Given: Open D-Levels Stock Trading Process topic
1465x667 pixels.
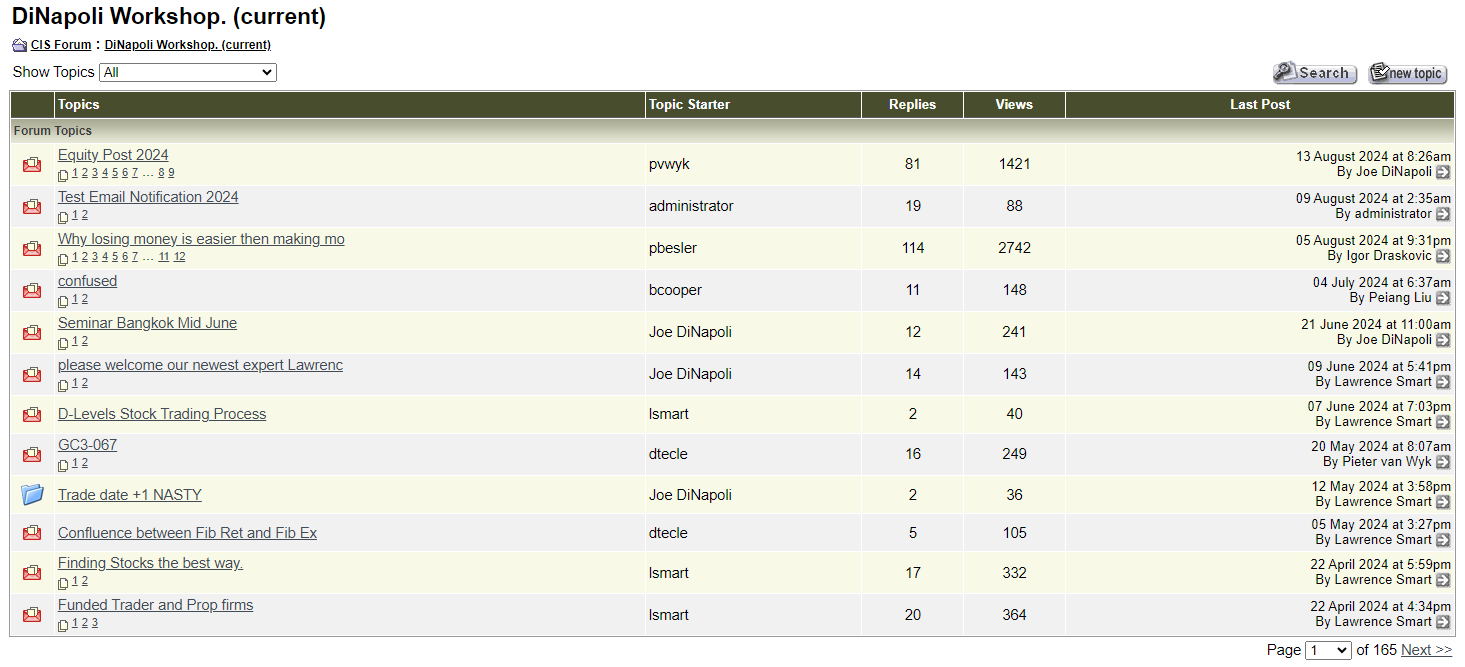Looking at the screenshot, I should (x=162, y=414).
